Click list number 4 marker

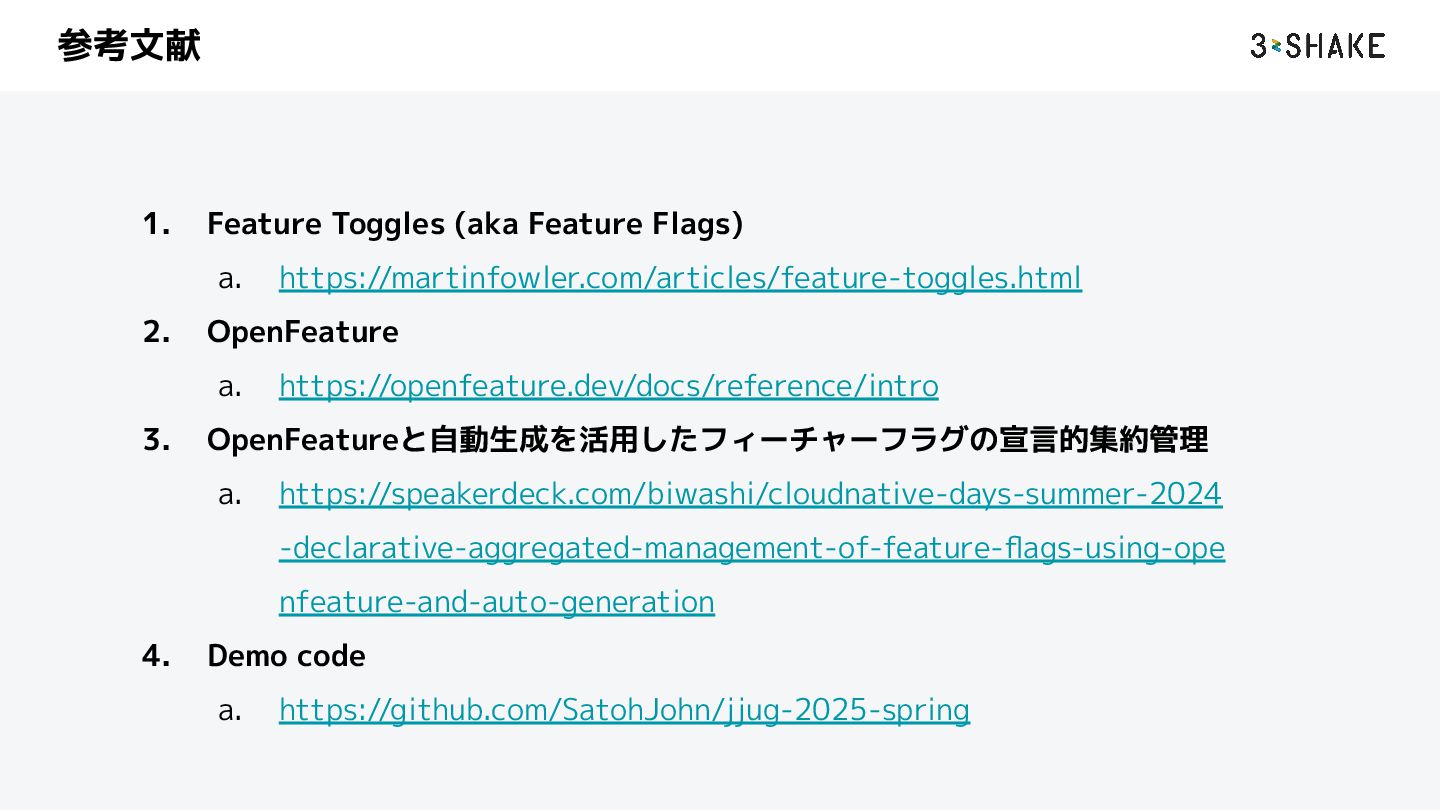point(155,656)
